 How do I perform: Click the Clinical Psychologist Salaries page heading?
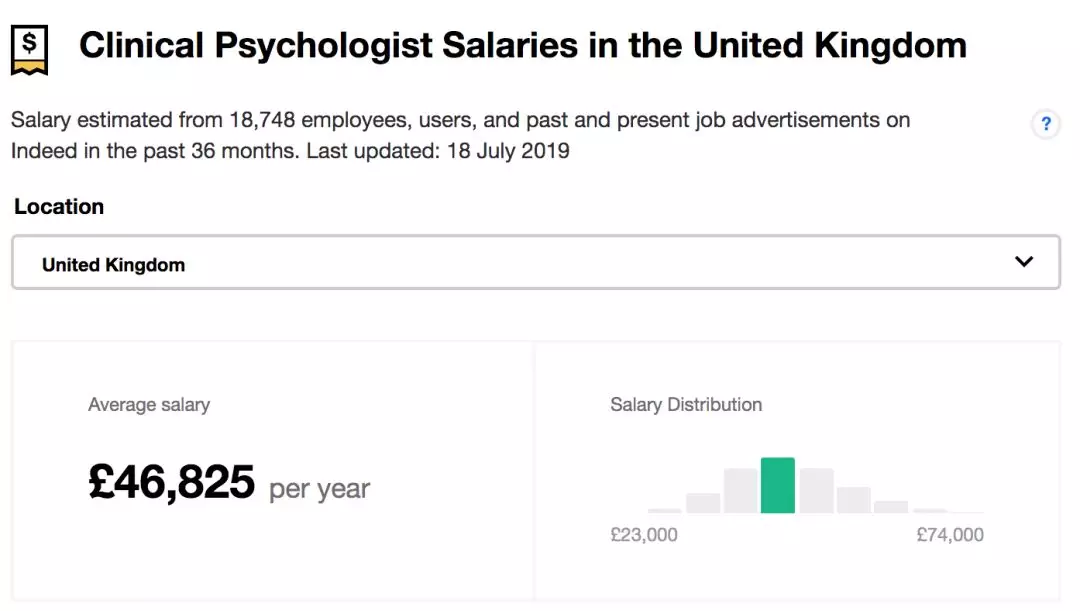[522, 46]
